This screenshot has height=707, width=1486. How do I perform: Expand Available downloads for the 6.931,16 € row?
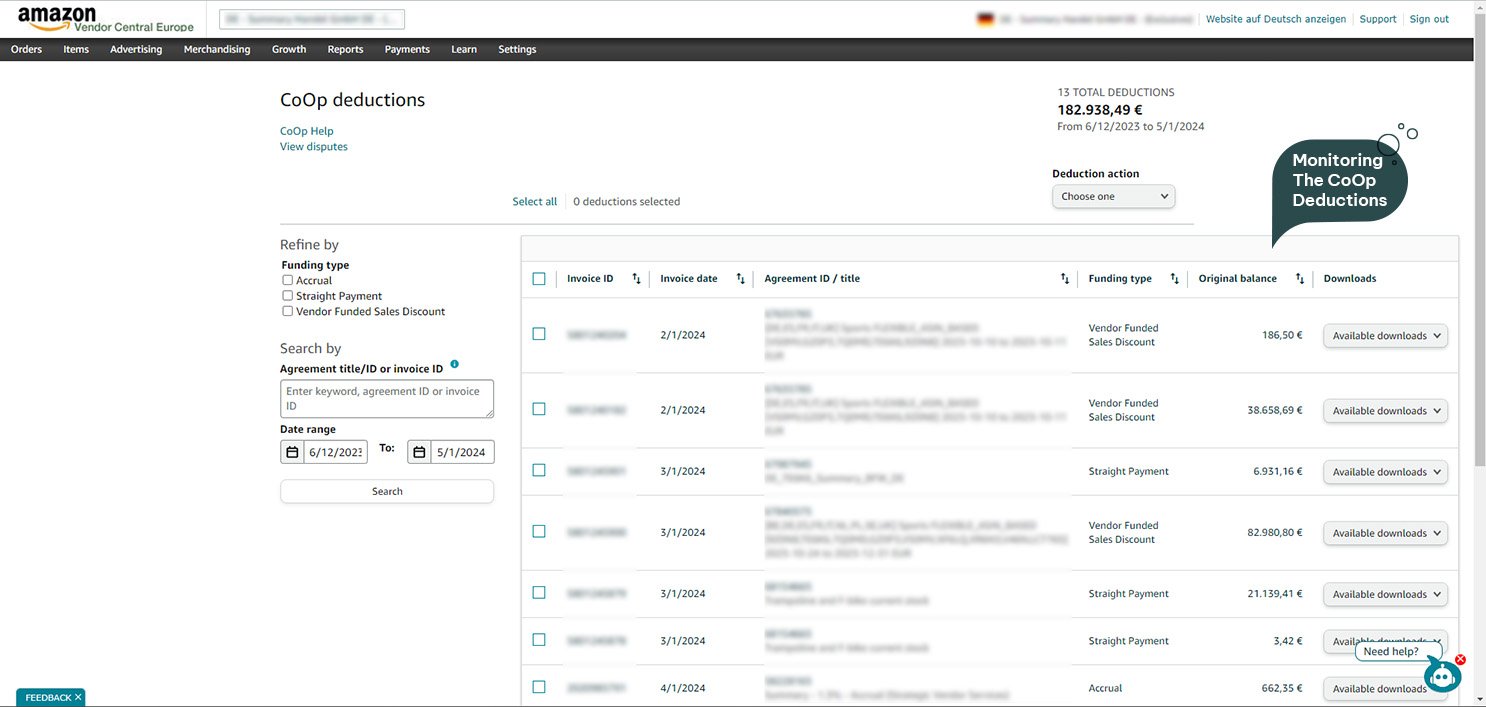(x=1385, y=472)
